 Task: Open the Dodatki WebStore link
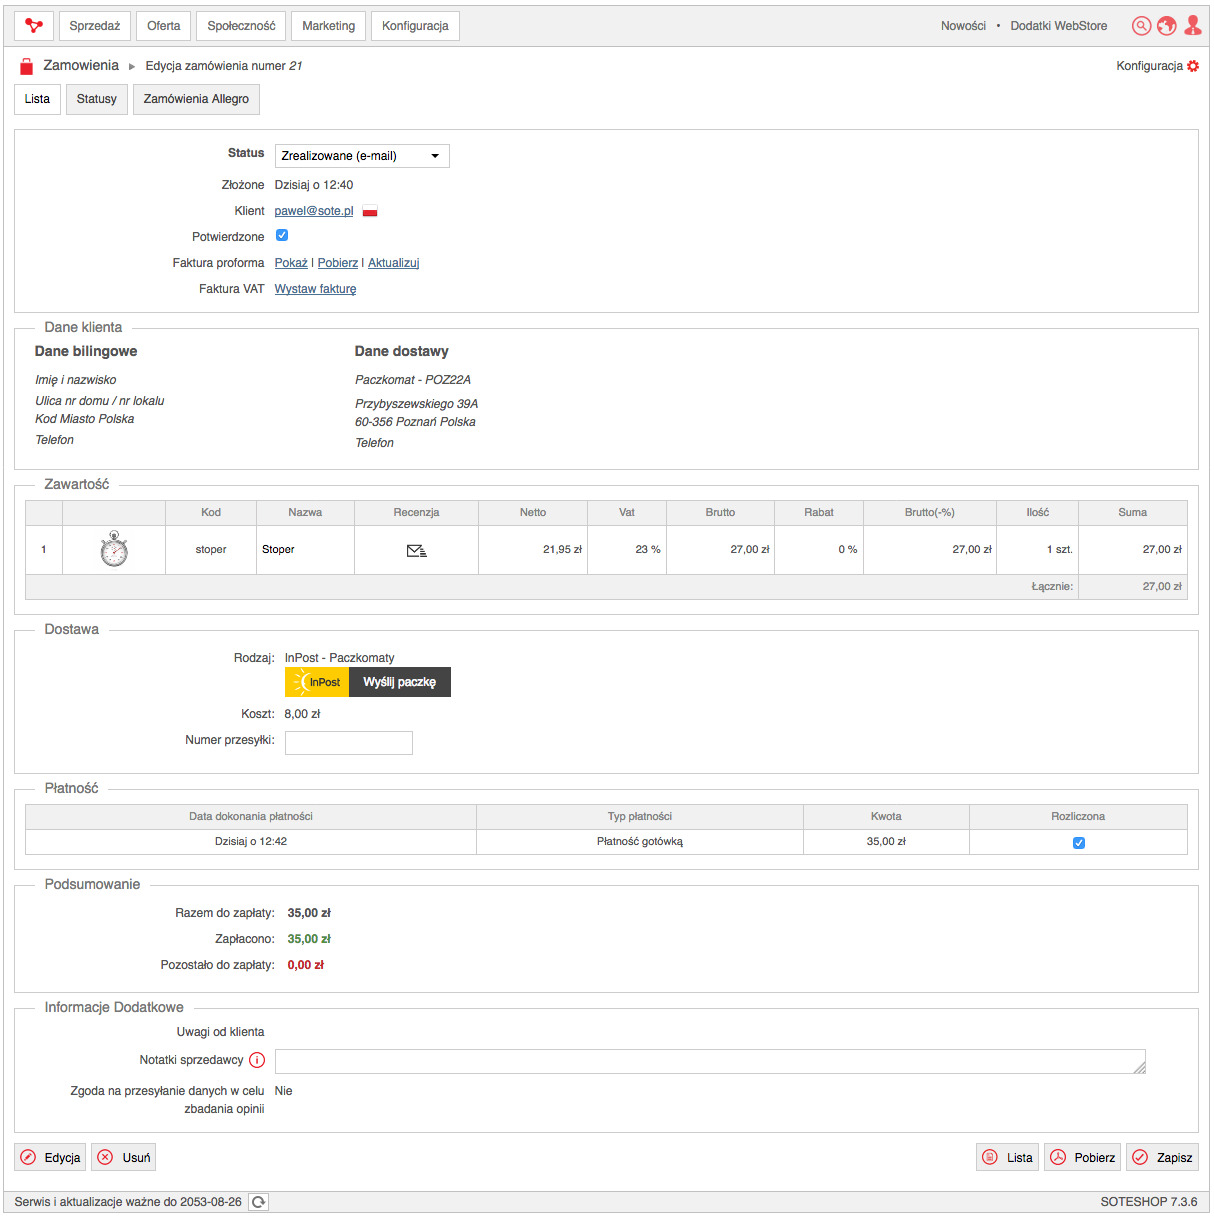point(1059,26)
